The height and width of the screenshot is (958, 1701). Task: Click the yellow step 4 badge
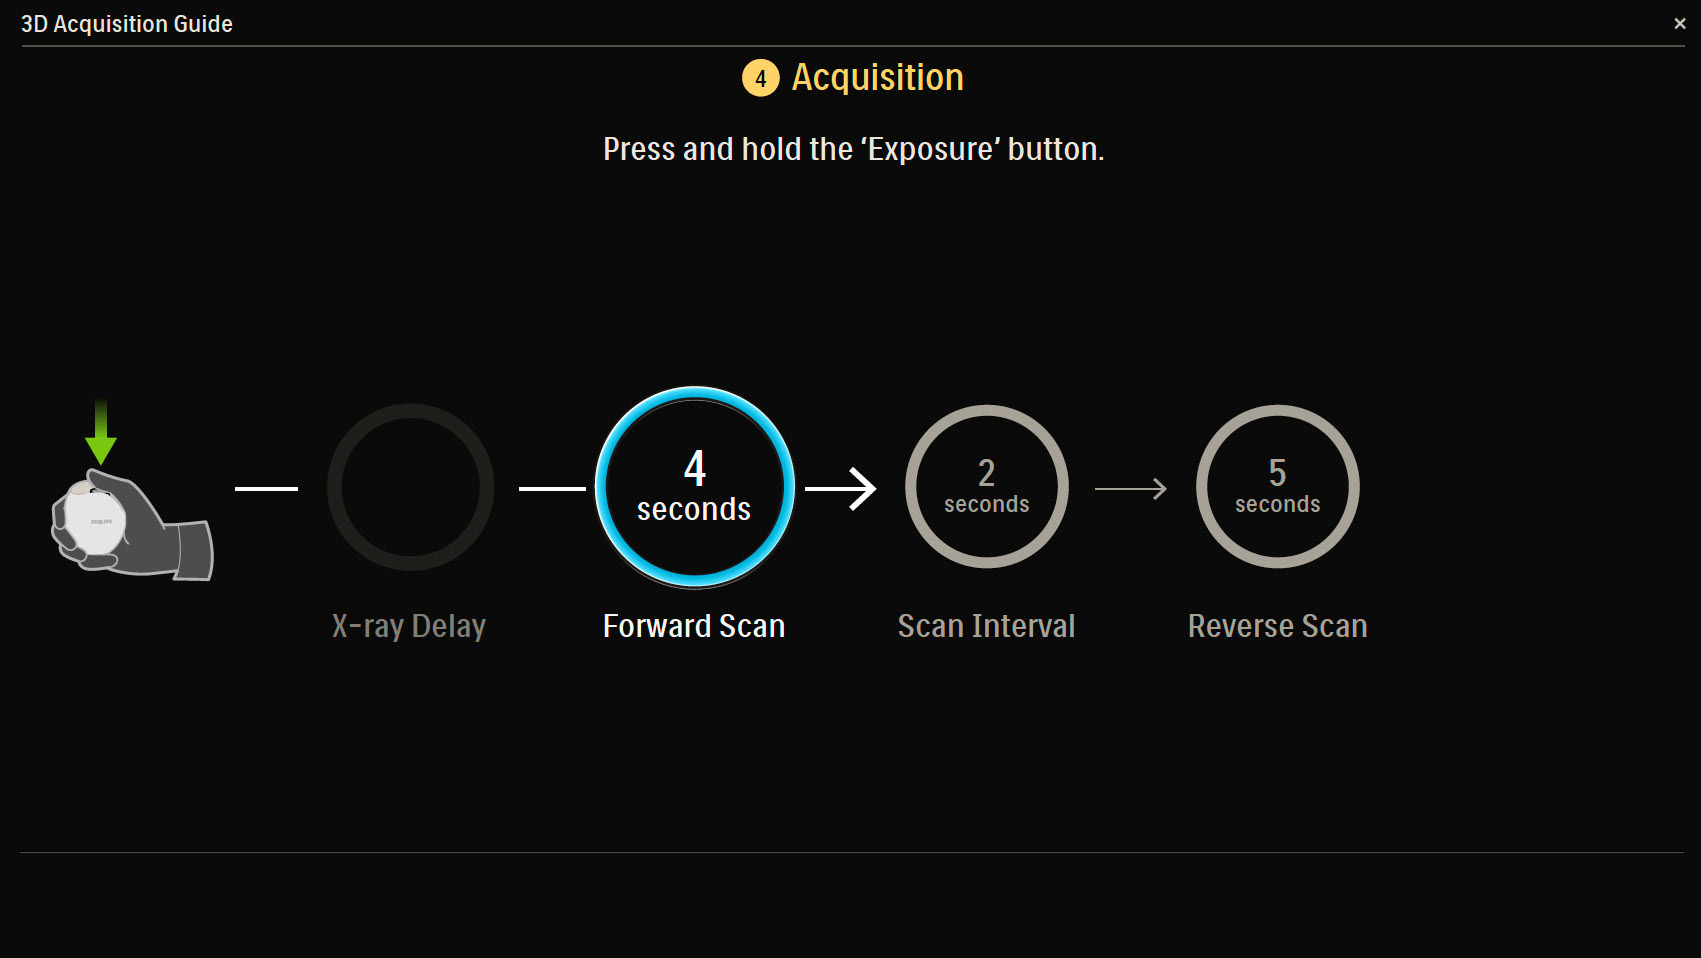pos(760,78)
